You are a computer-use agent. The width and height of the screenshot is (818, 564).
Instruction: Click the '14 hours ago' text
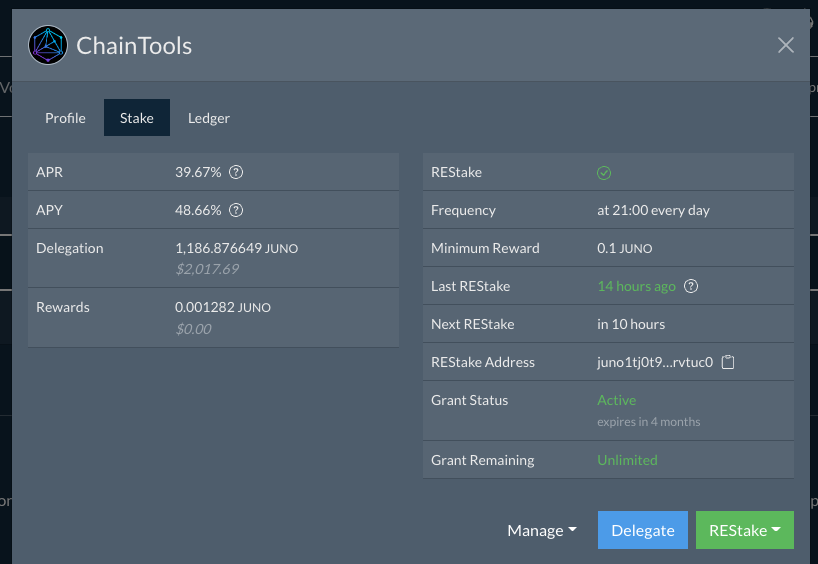636,286
